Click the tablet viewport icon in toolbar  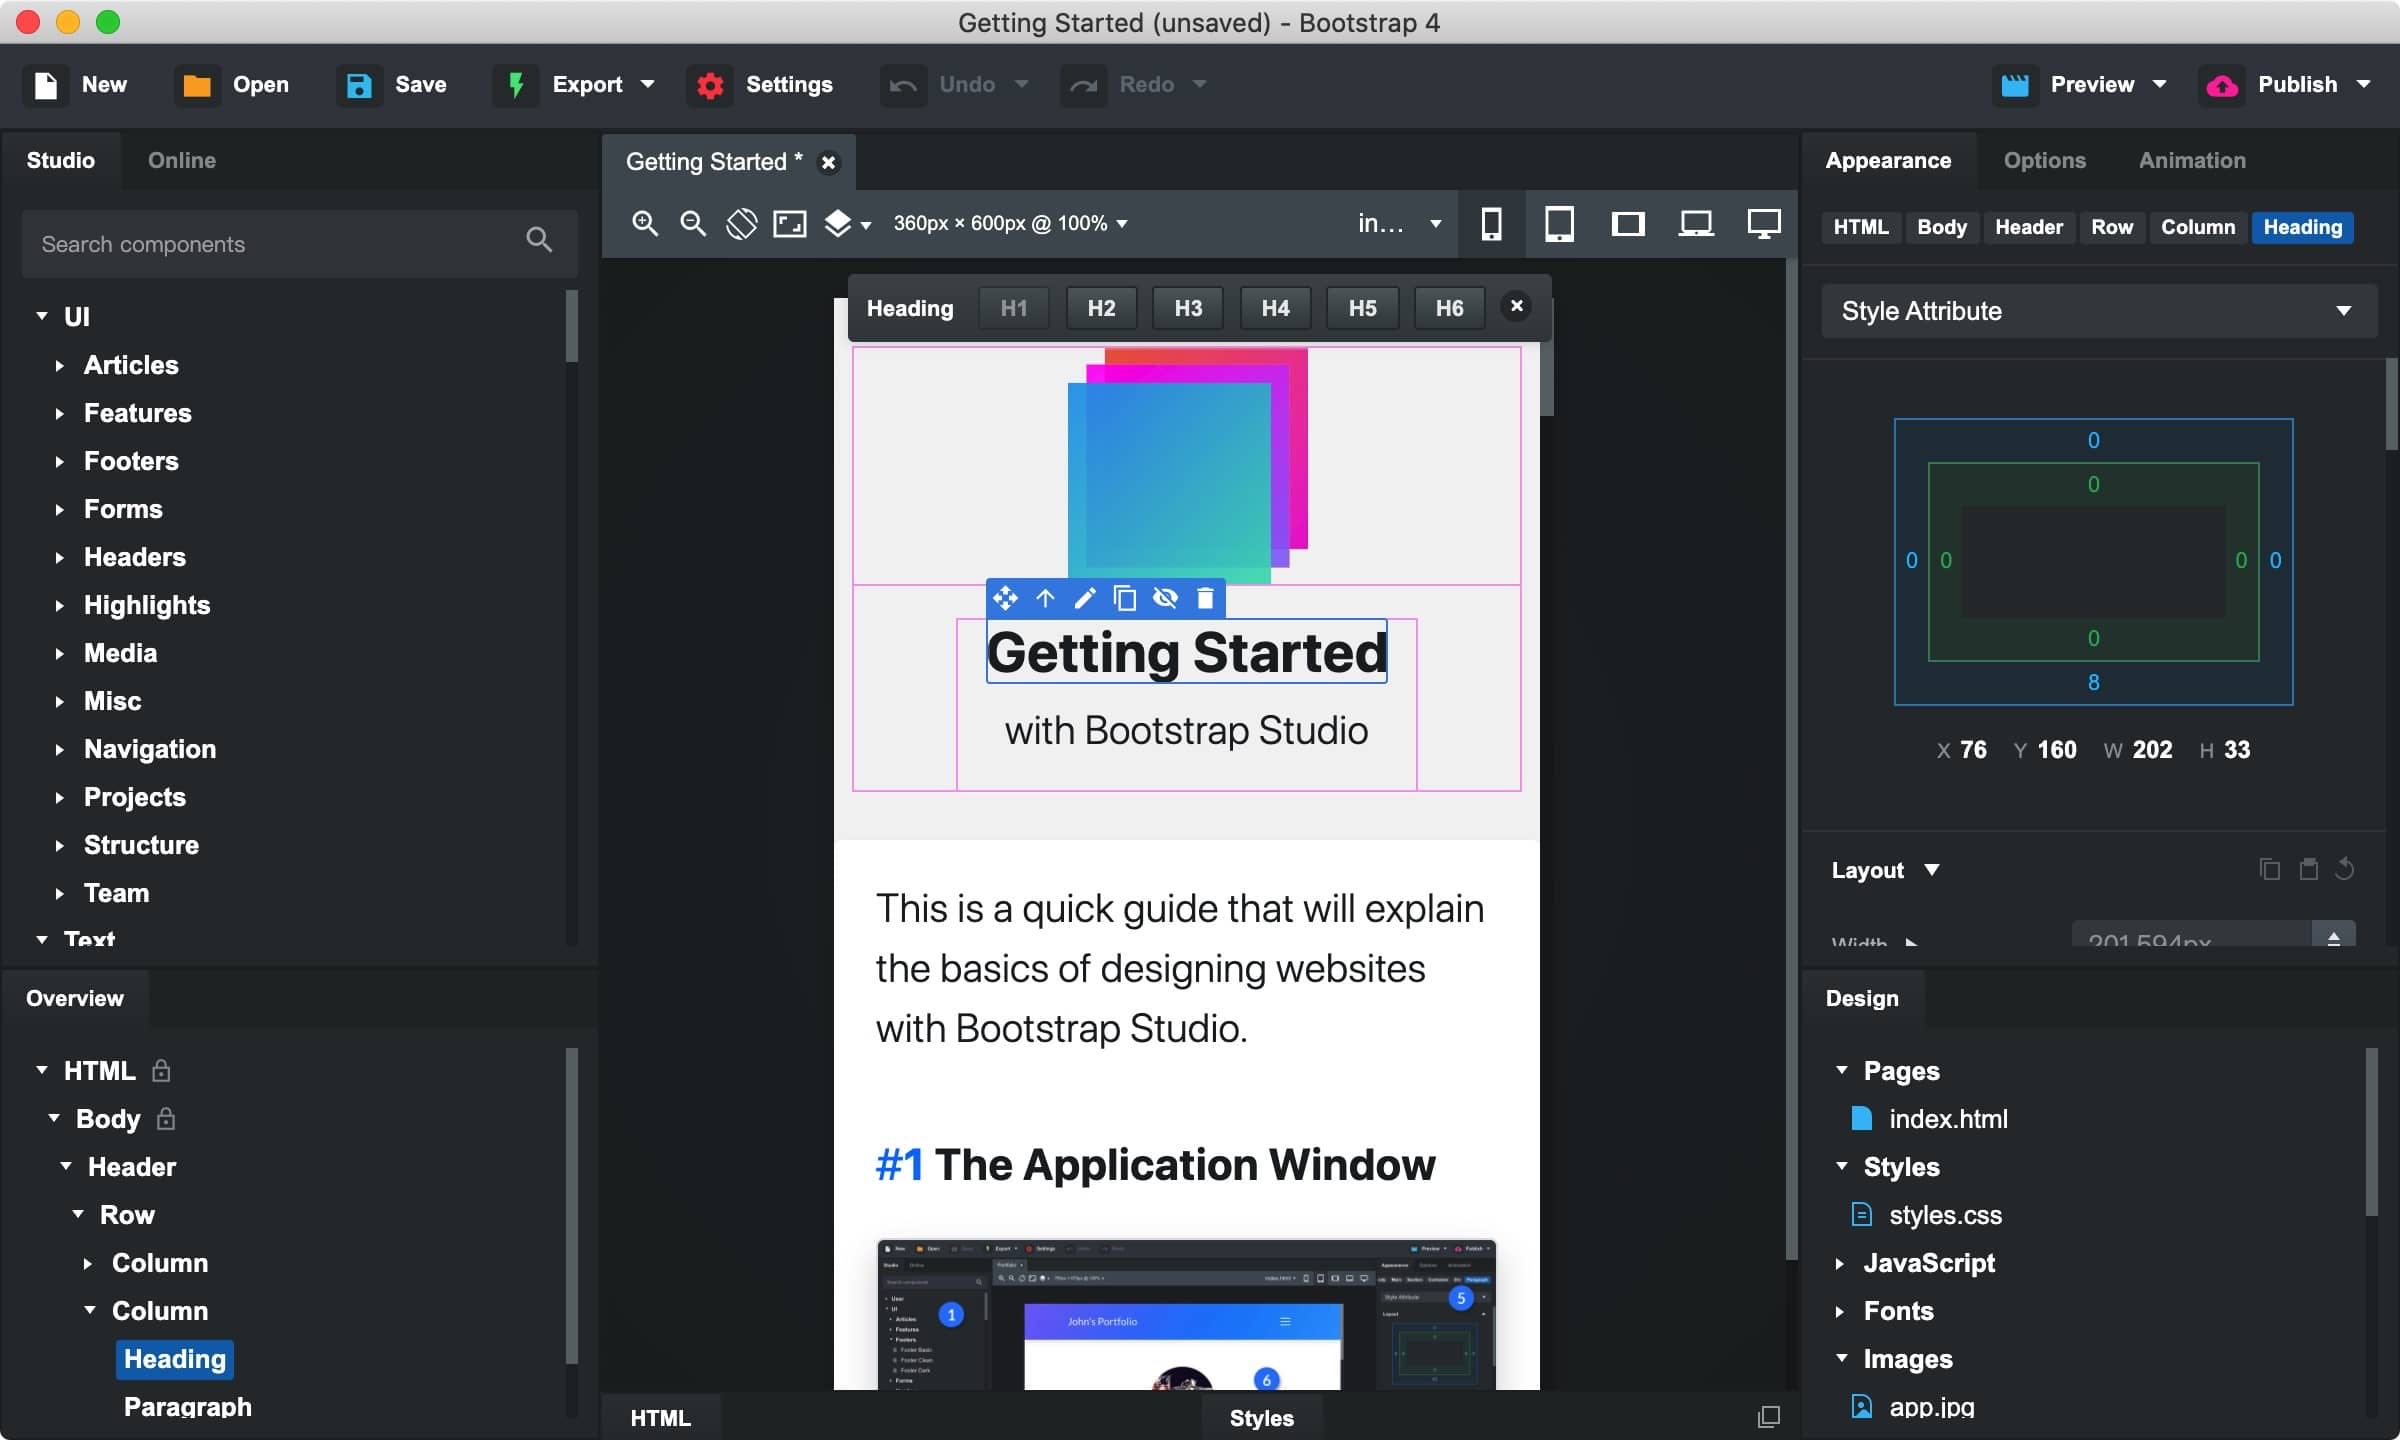click(1558, 223)
